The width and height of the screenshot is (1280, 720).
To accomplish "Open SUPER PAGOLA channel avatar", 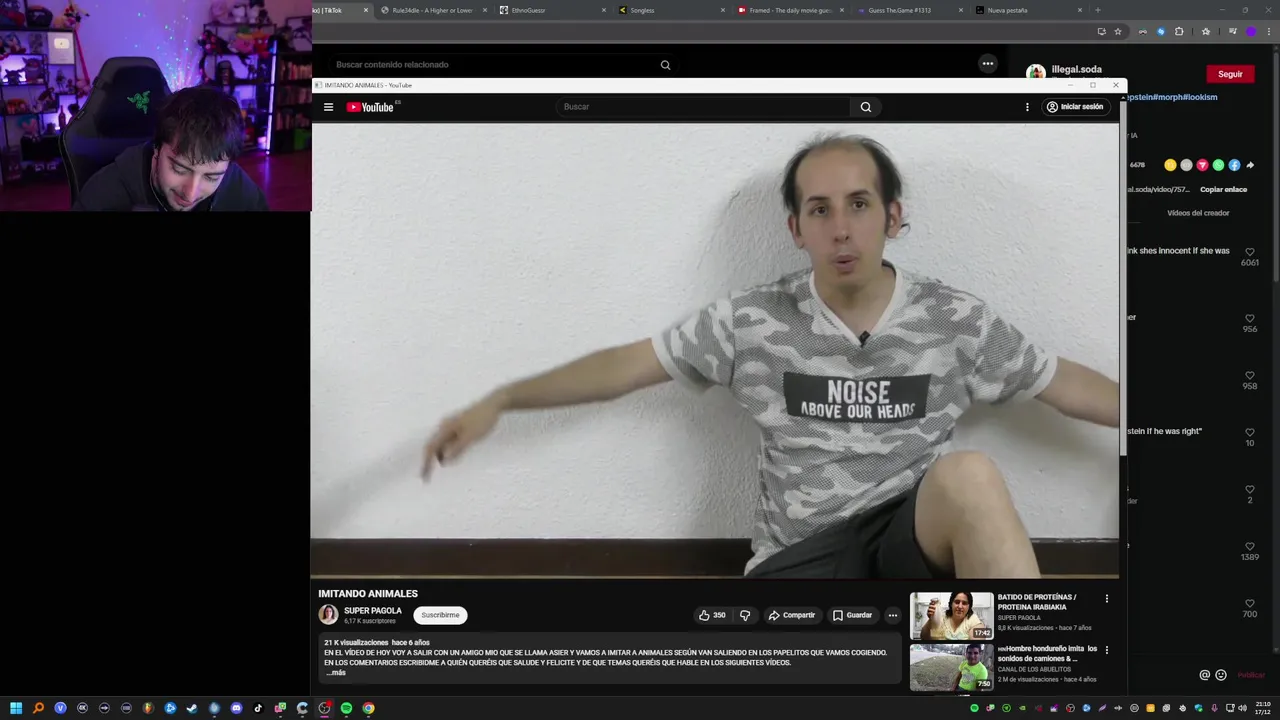I will click(x=328, y=614).
